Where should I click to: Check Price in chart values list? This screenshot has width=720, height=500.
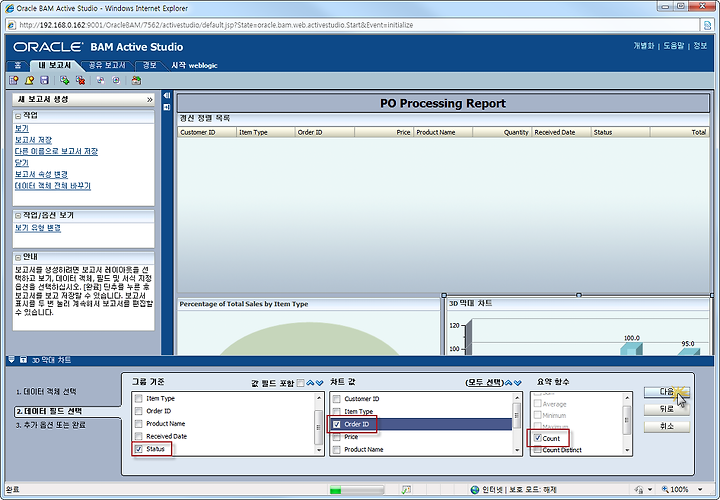tap(337, 437)
